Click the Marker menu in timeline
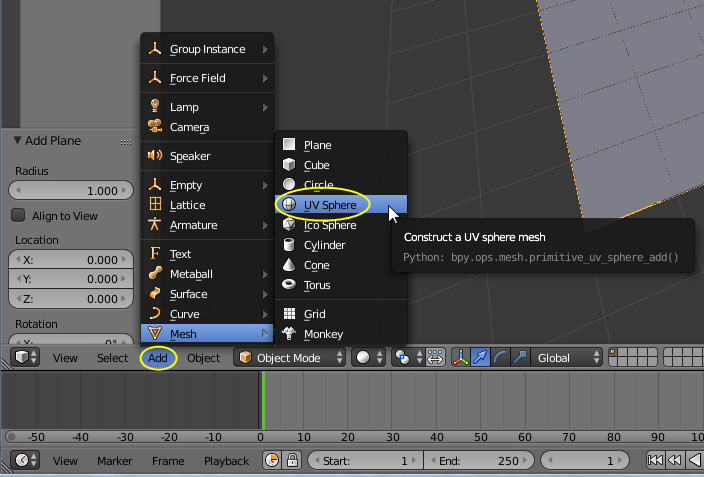 pyautogui.click(x=114, y=461)
